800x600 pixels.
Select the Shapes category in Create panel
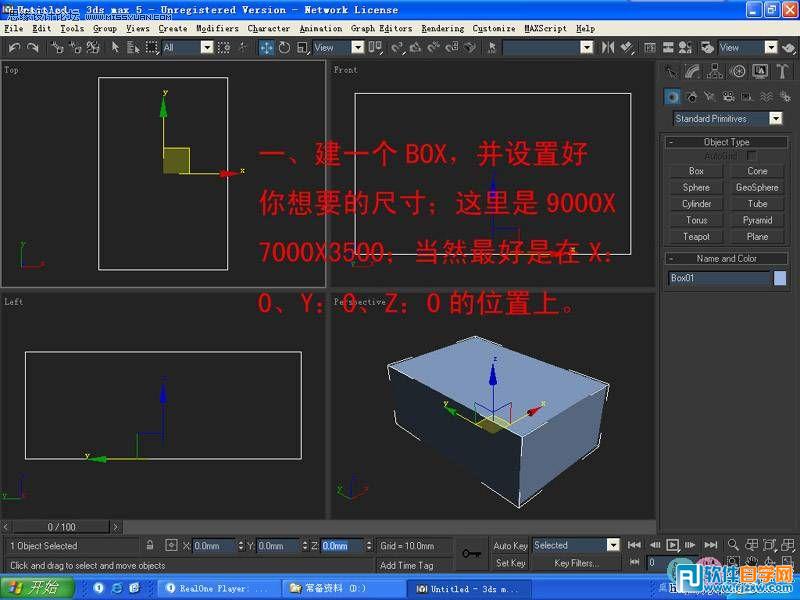[692, 97]
